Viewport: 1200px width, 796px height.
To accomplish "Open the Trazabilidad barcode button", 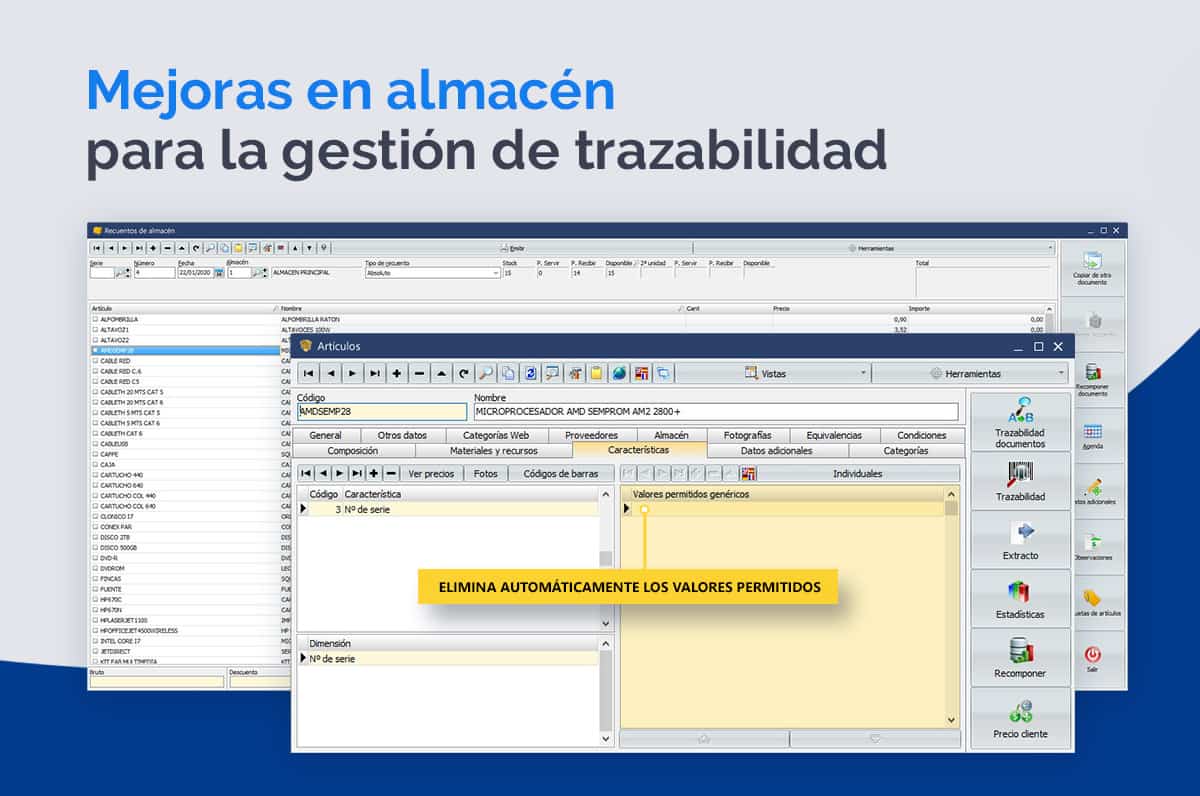I will [1019, 482].
